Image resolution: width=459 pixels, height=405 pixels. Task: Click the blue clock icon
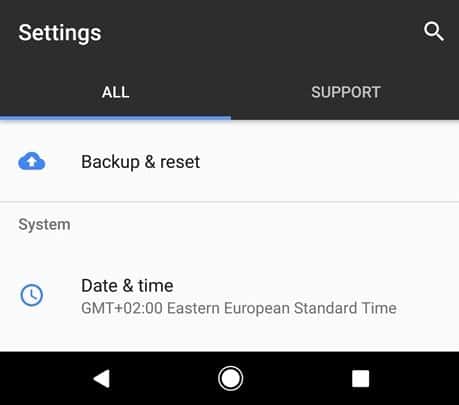click(x=32, y=295)
